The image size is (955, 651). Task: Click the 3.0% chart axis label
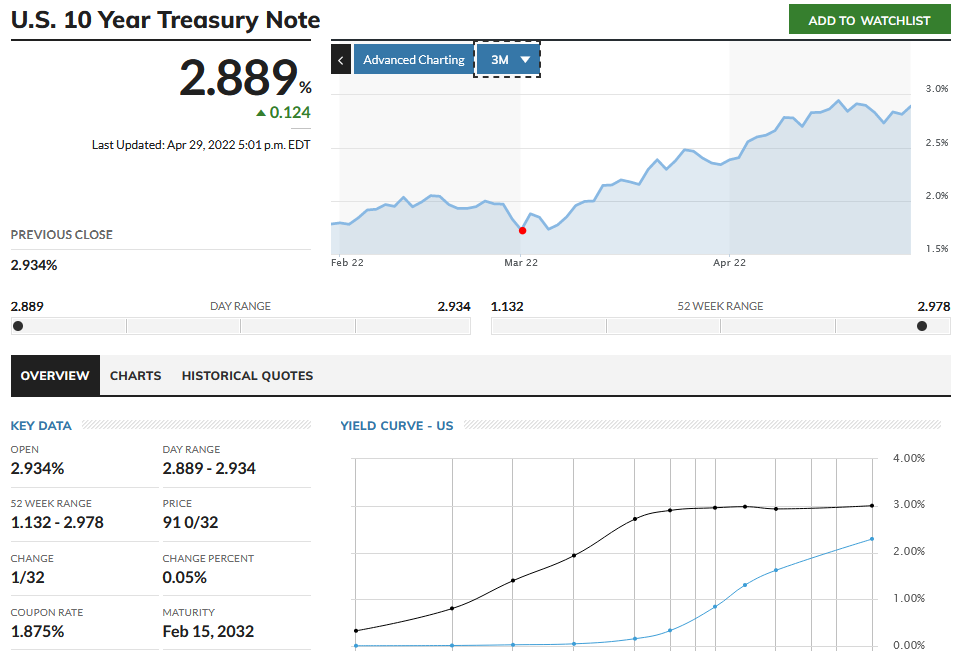937,89
